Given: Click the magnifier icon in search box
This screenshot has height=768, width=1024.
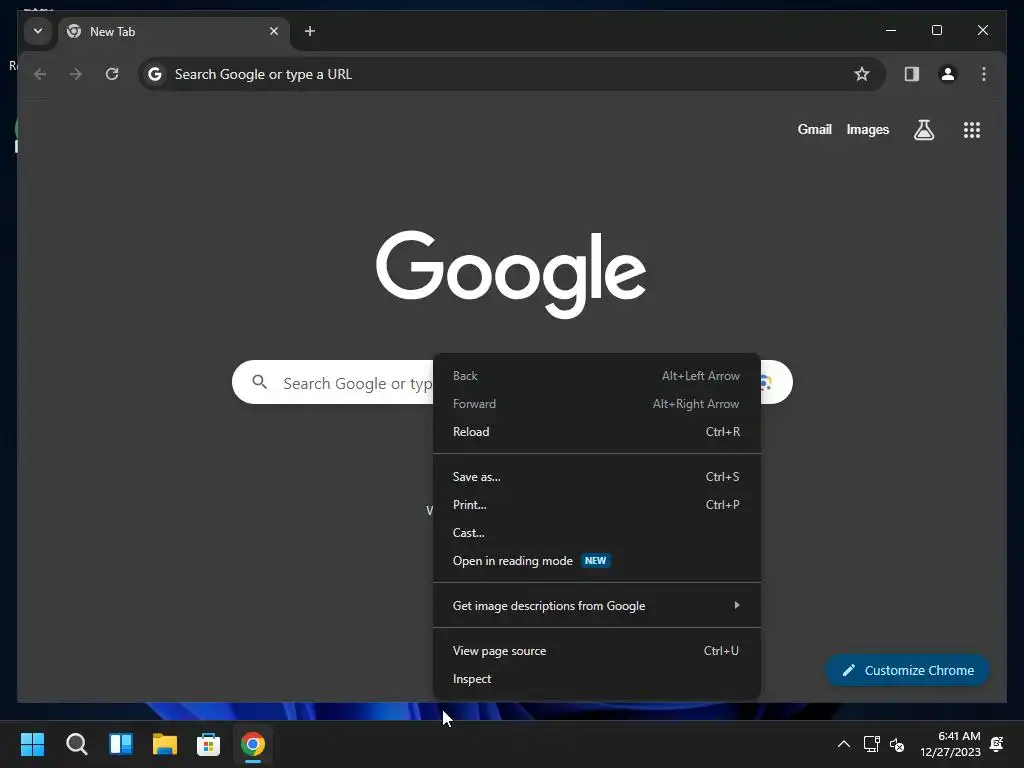Looking at the screenshot, I should click(259, 382).
